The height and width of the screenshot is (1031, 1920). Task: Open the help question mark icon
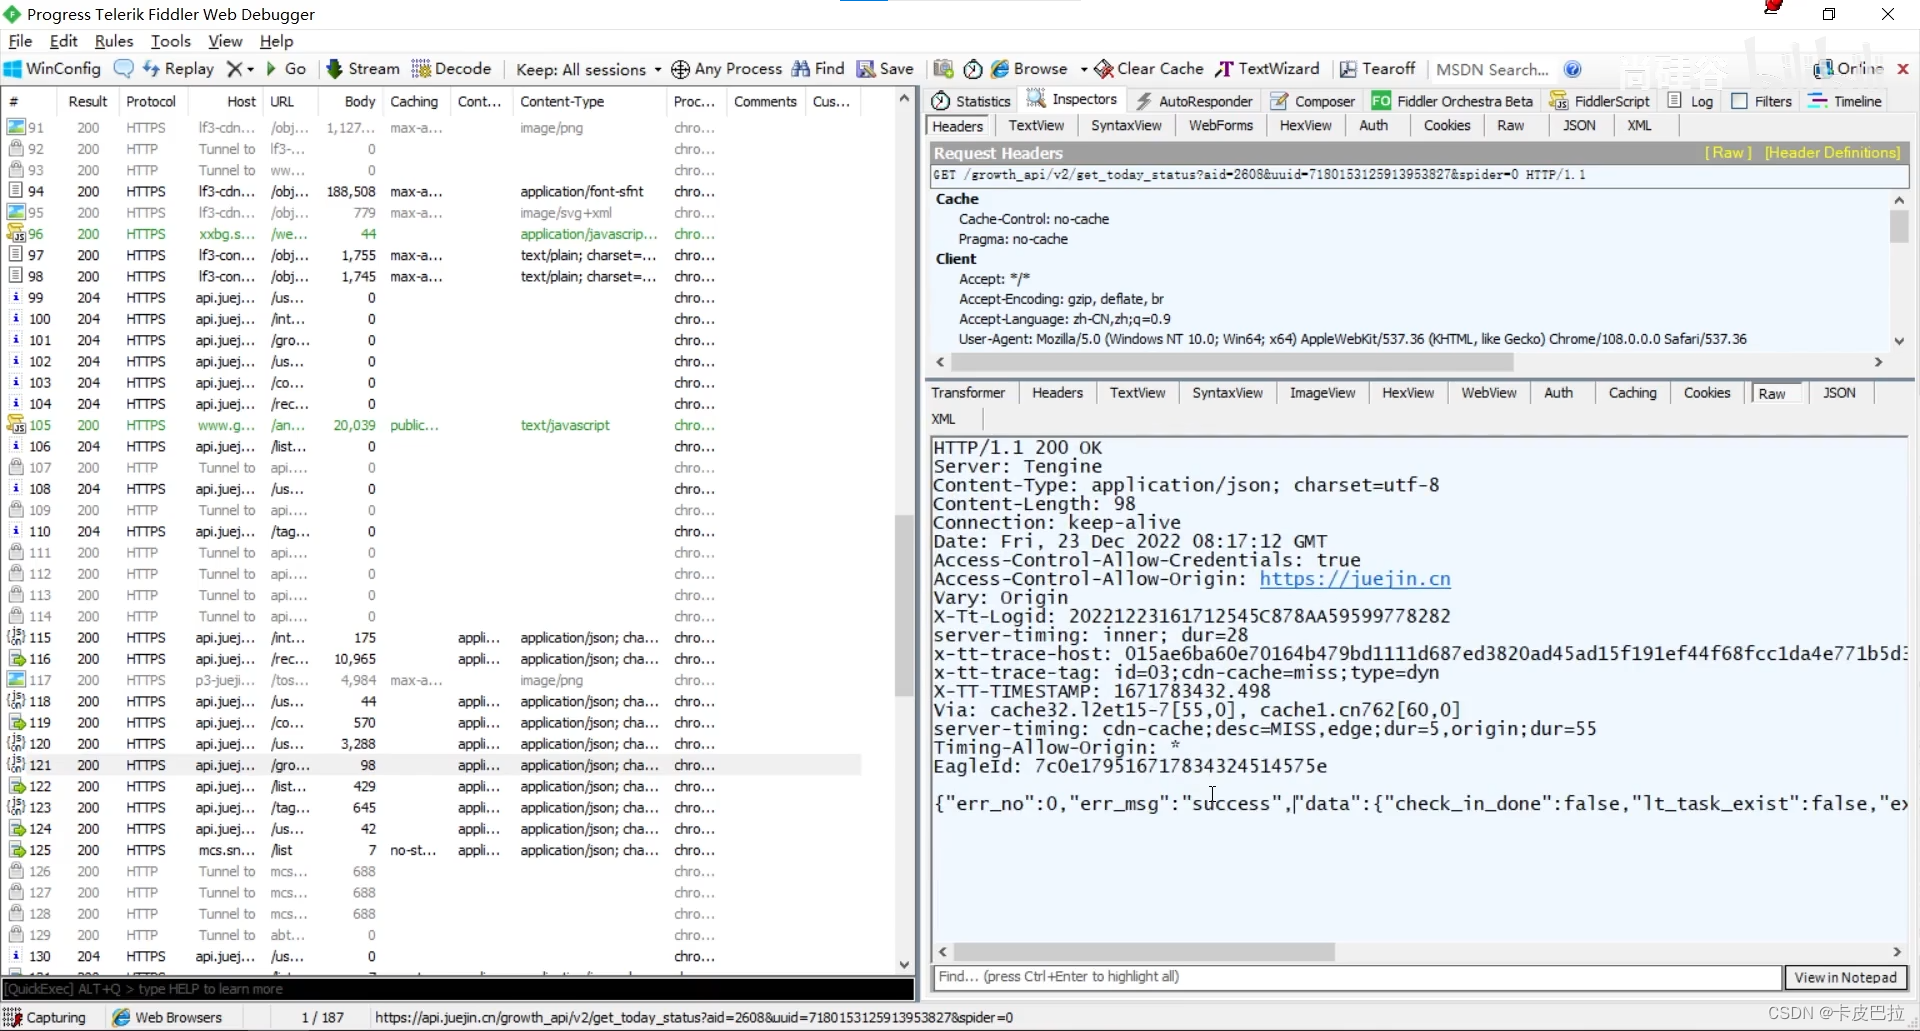(x=1573, y=69)
